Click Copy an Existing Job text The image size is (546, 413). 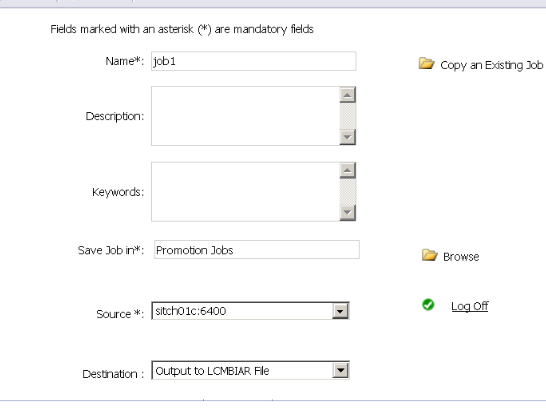coord(491,65)
